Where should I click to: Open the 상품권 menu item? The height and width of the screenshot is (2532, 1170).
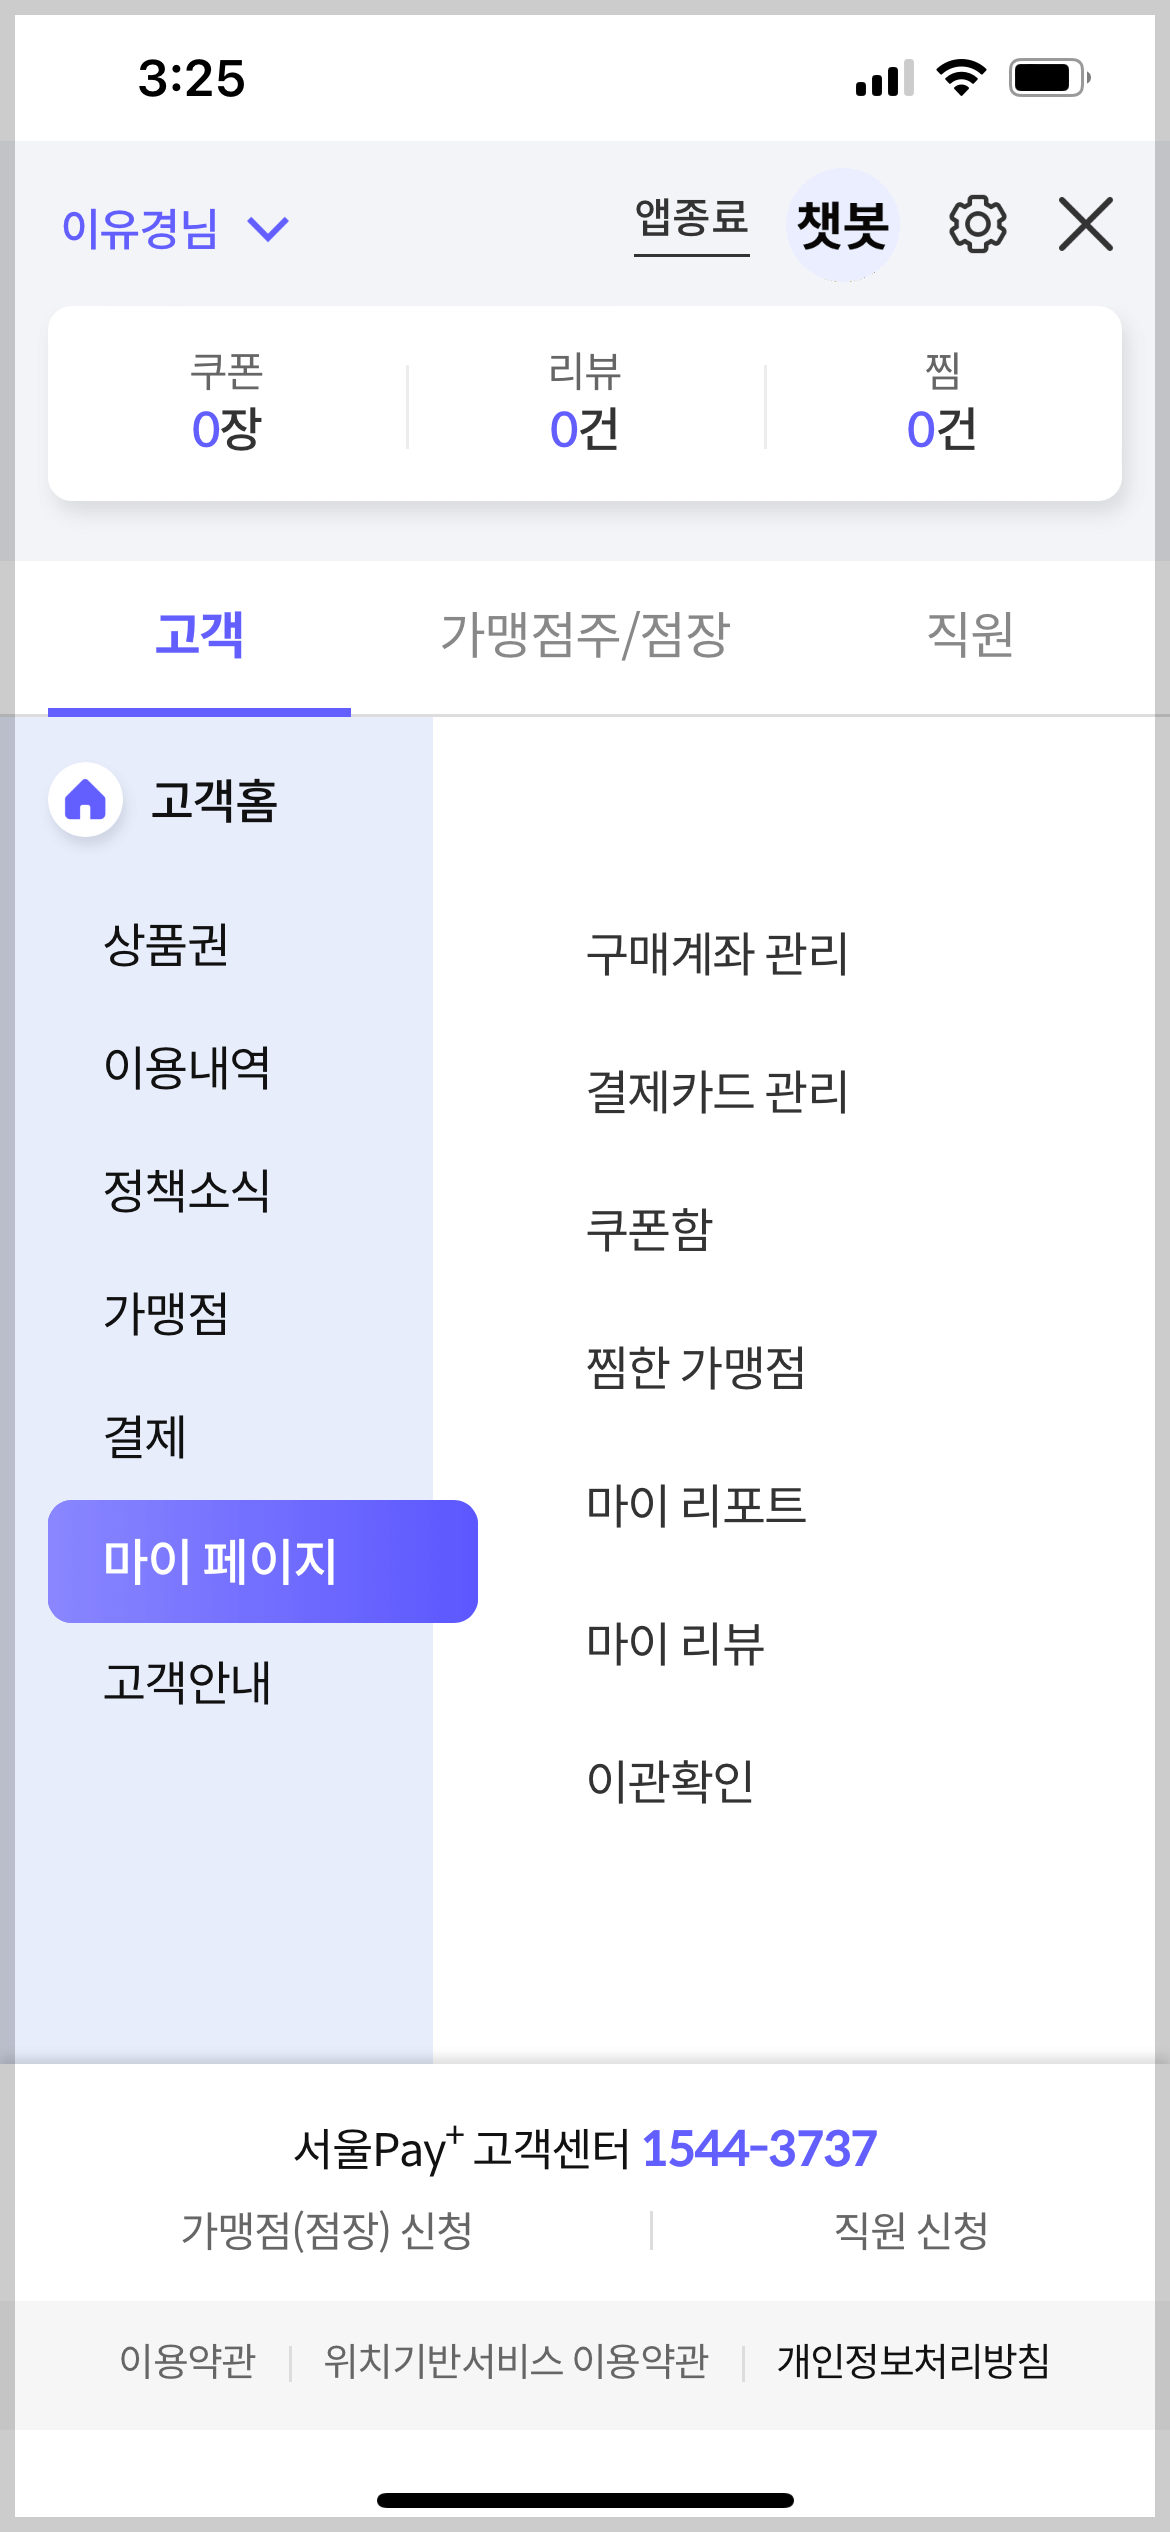tap(166, 949)
